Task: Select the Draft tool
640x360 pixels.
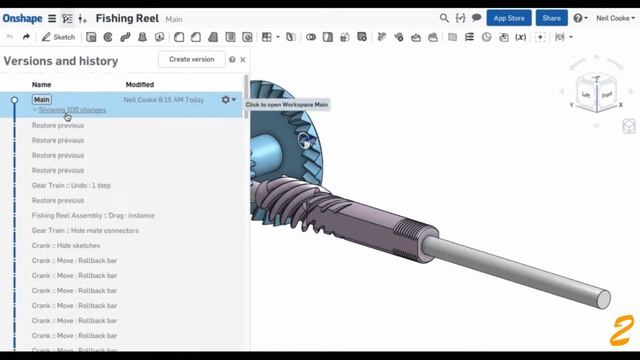Action: (213, 37)
